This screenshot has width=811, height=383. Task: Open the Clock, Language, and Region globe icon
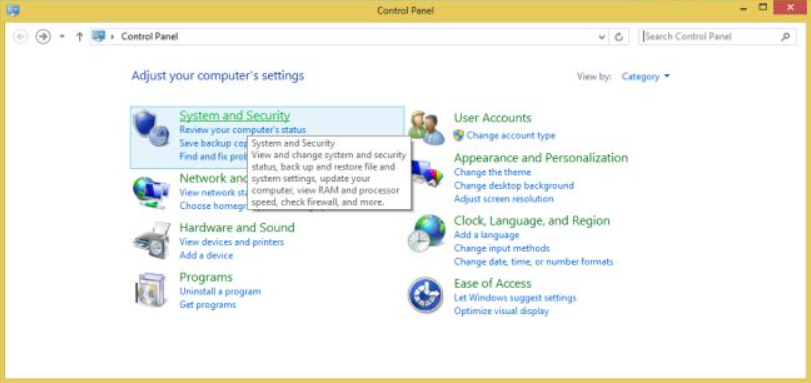(x=426, y=233)
